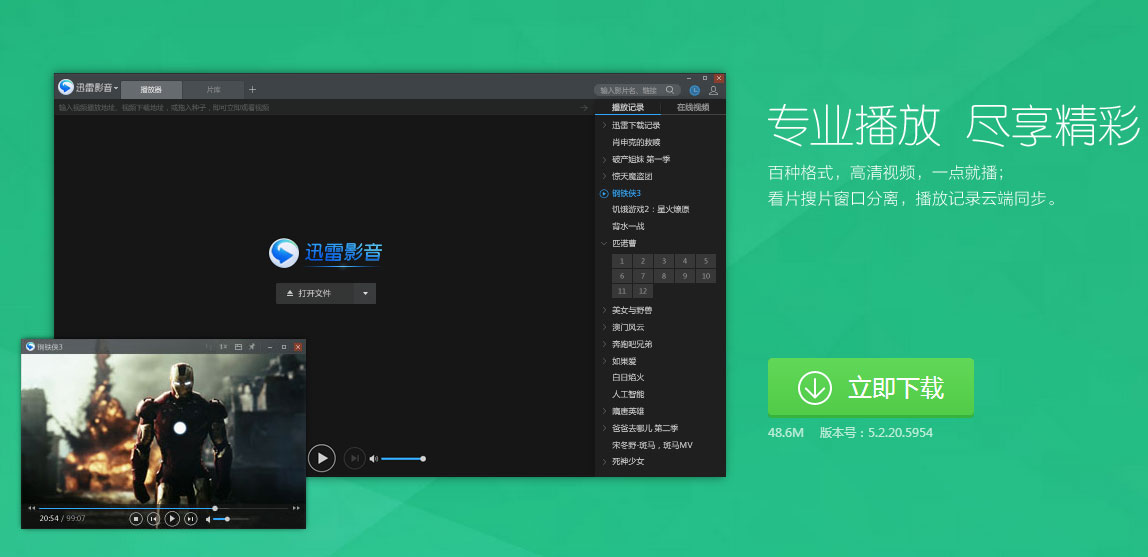Click the green 立即下载 download button
Screen dimensions: 1148x557
click(x=870, y=387)
